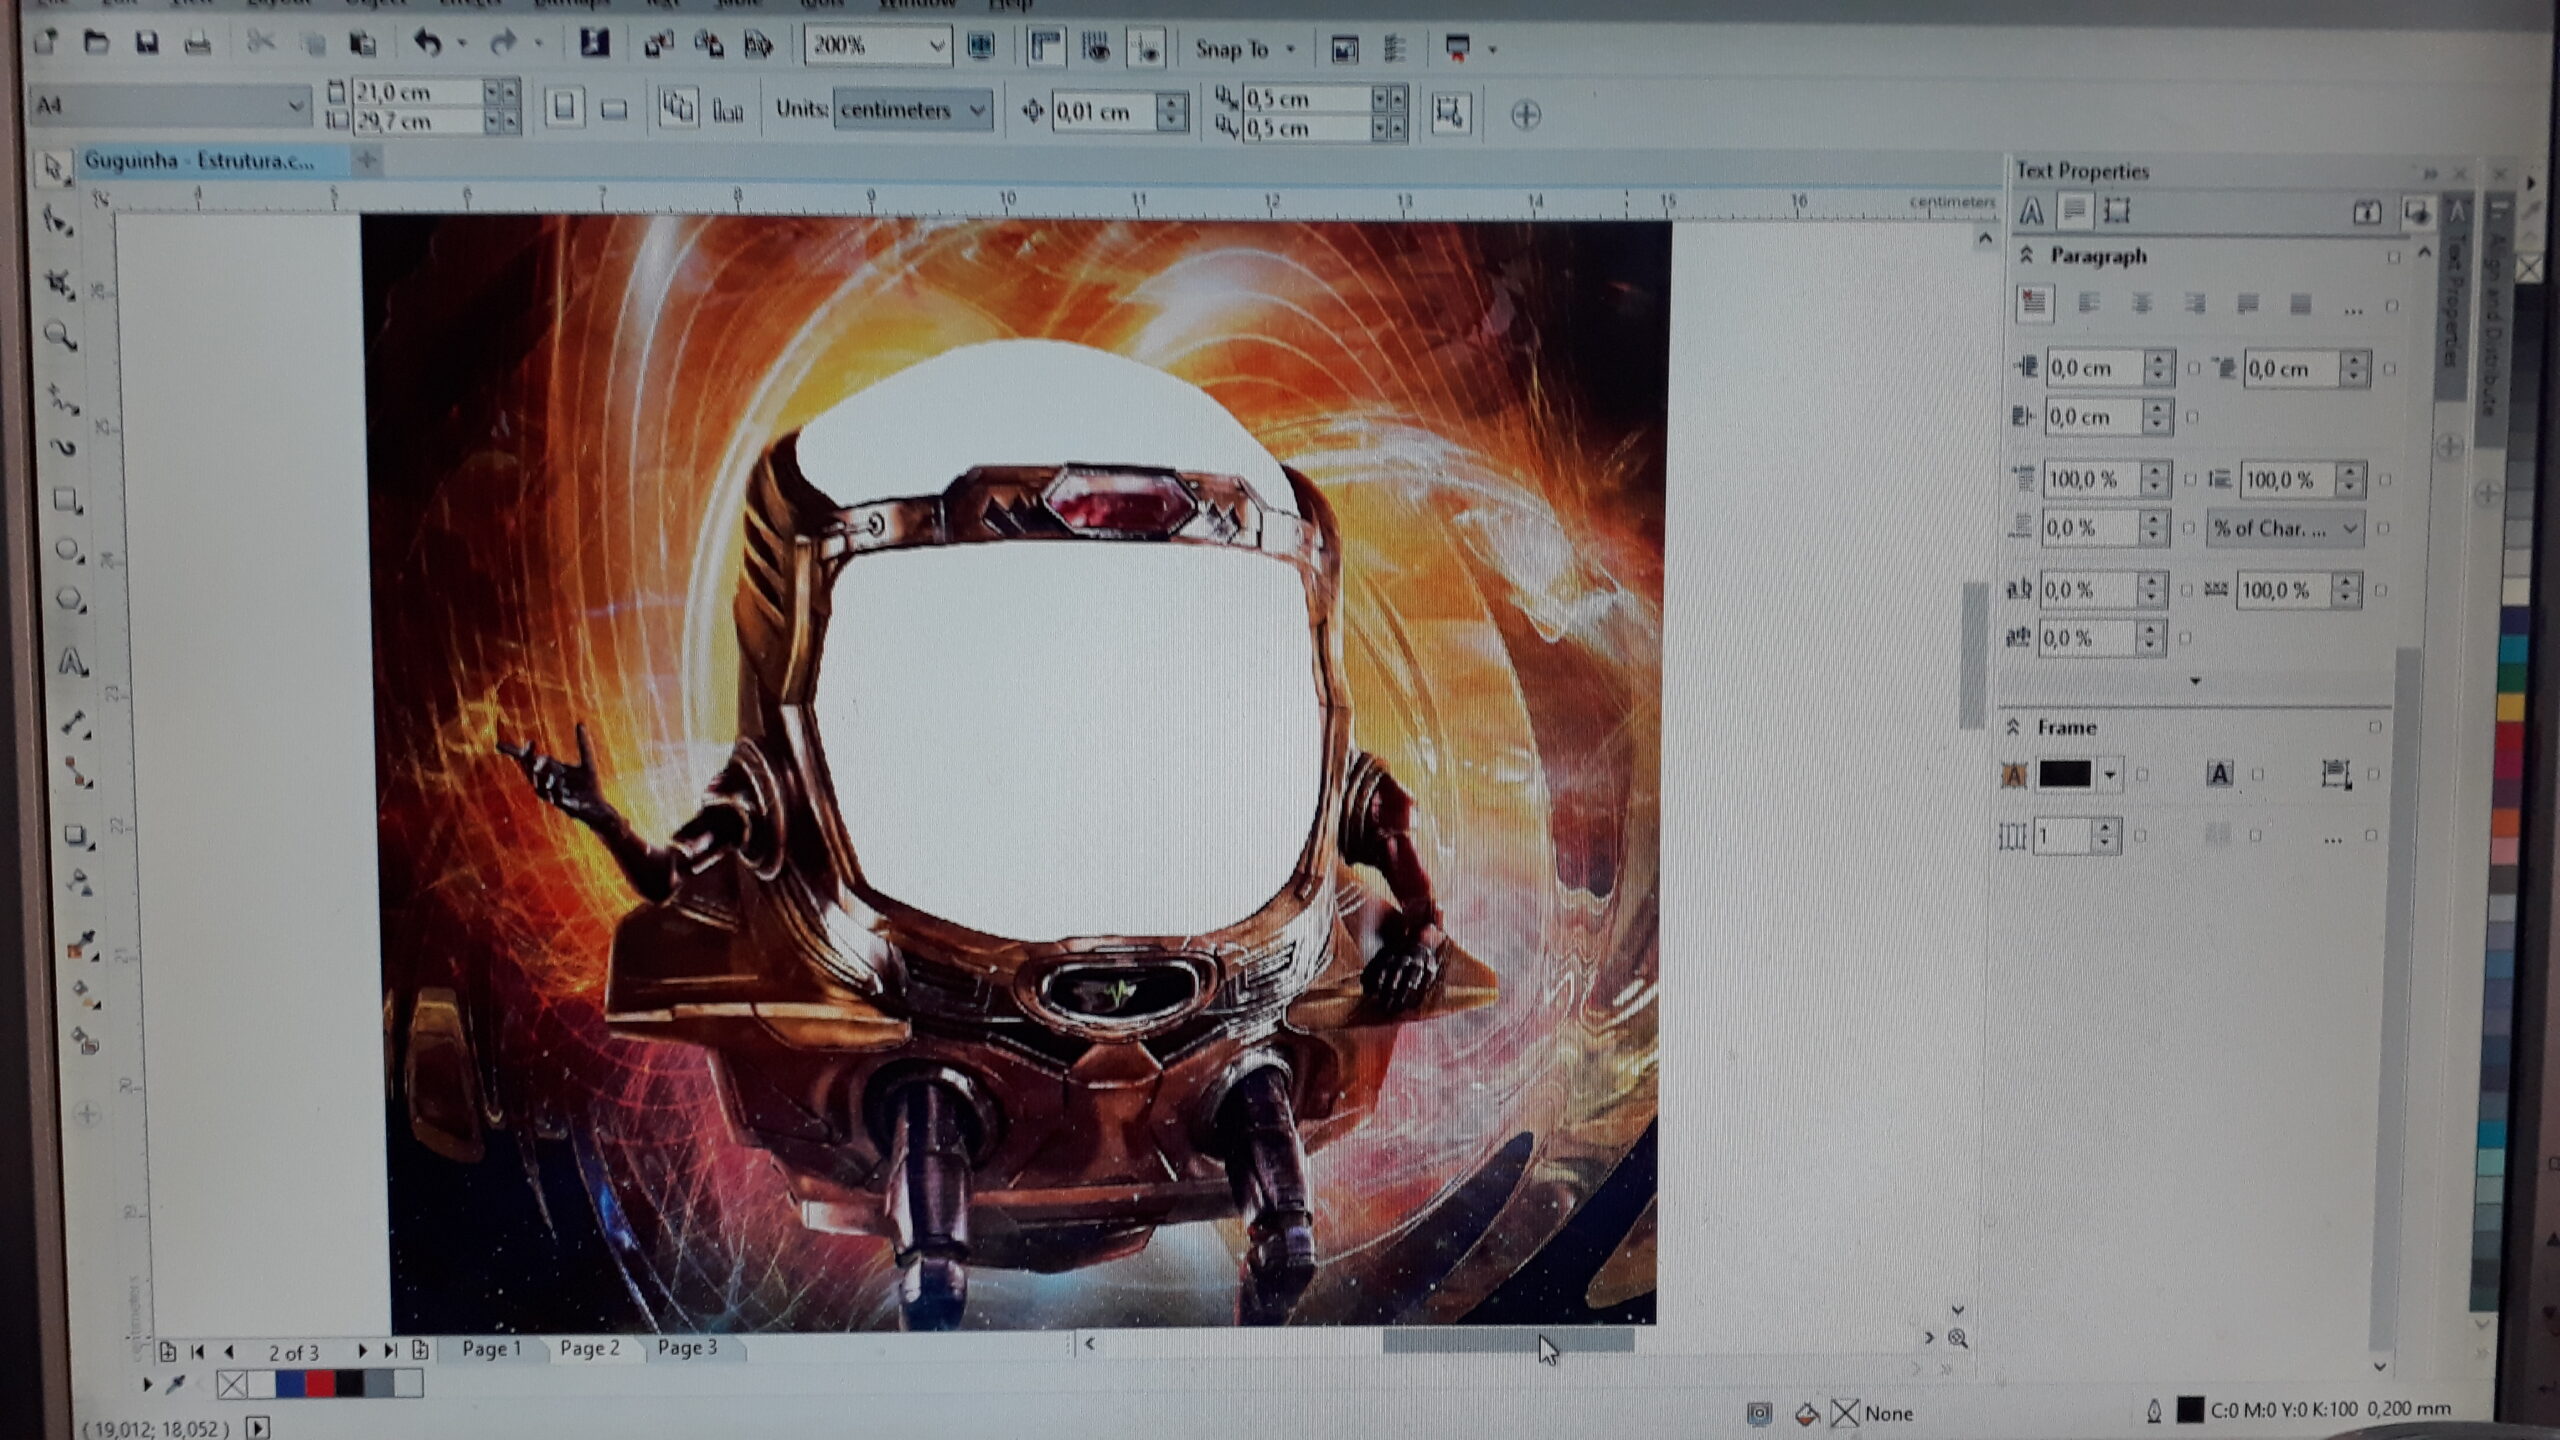Create a new document

(45, 43)
